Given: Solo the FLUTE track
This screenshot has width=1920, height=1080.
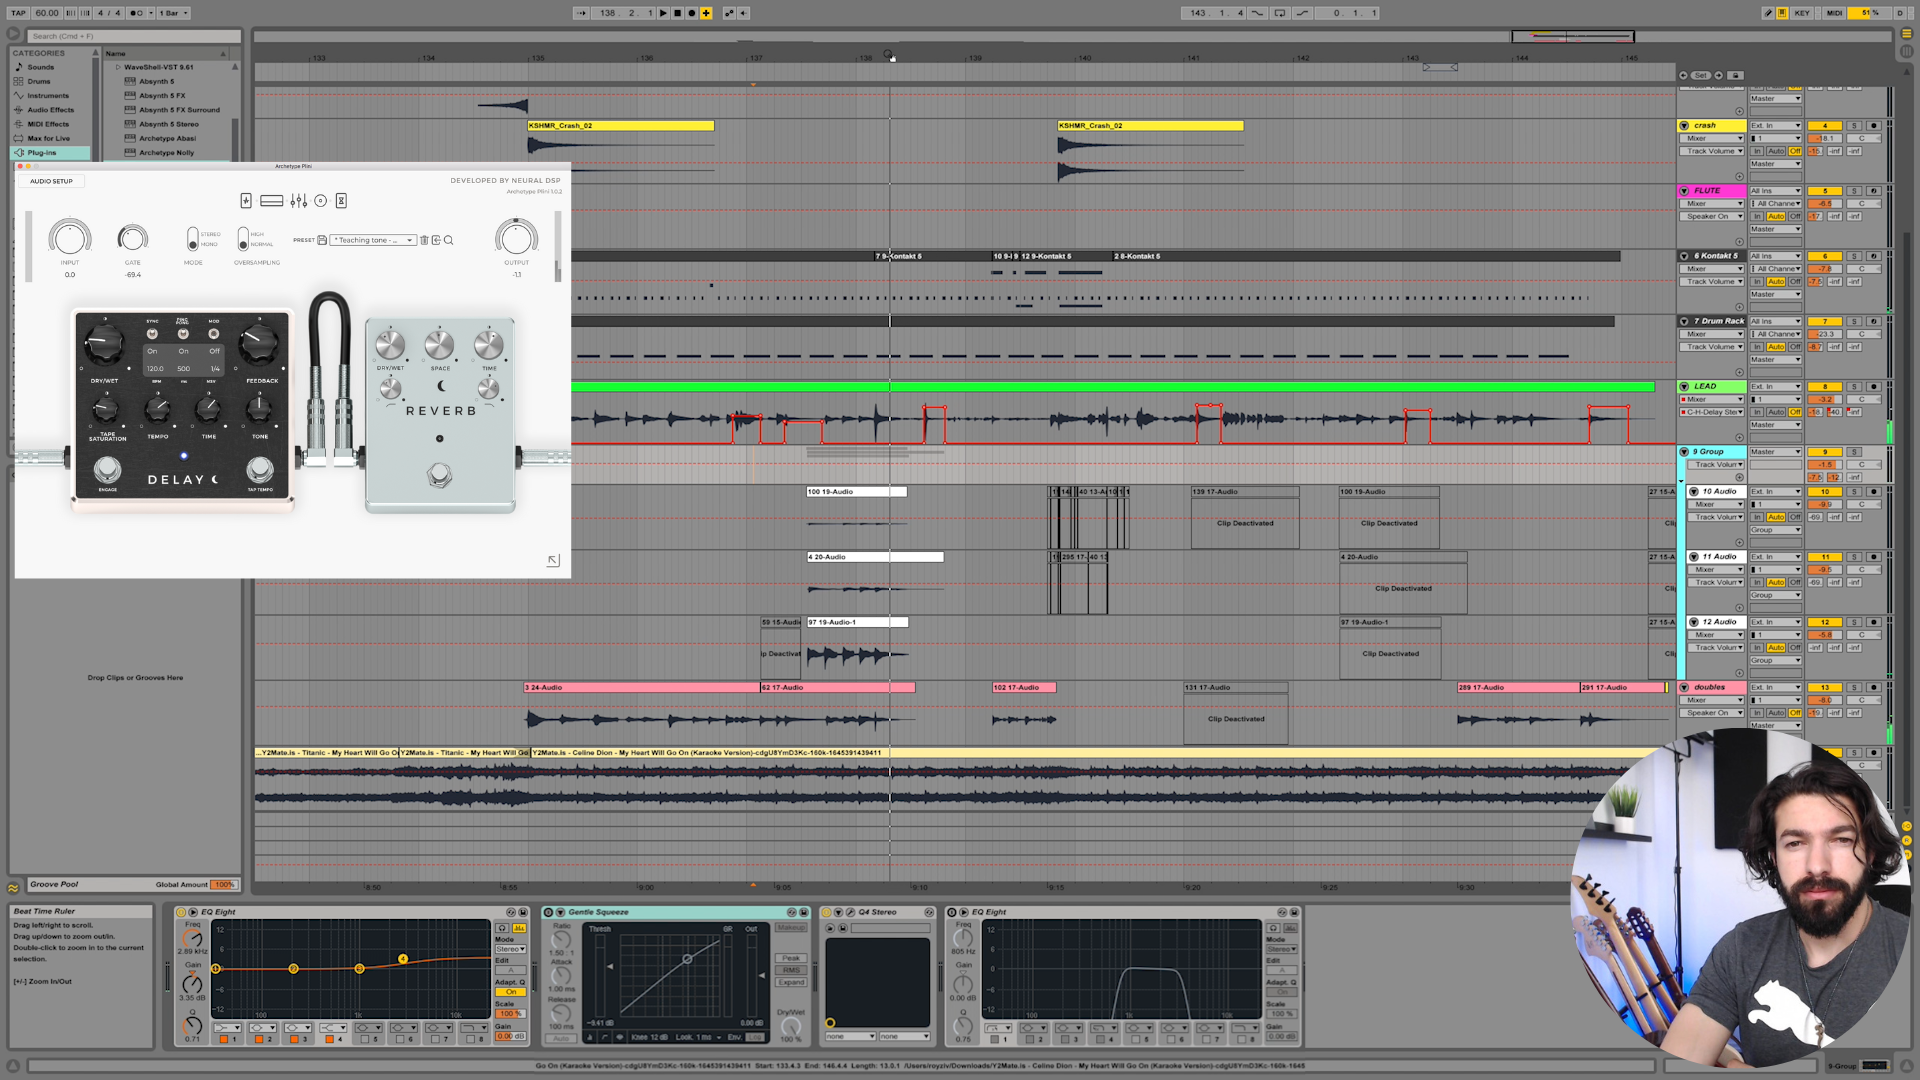Looking at the screenshot, I should 1853,191.
